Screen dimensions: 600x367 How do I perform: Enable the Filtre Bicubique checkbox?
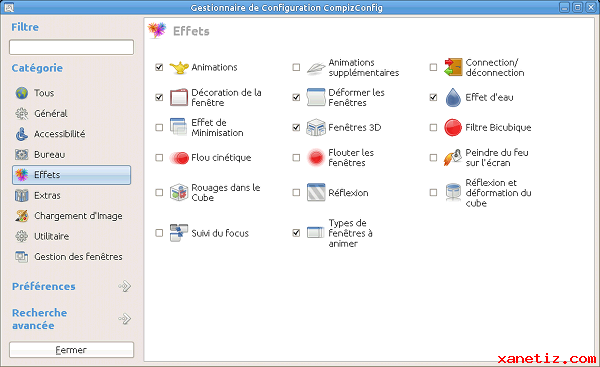(x=433, y=127)
